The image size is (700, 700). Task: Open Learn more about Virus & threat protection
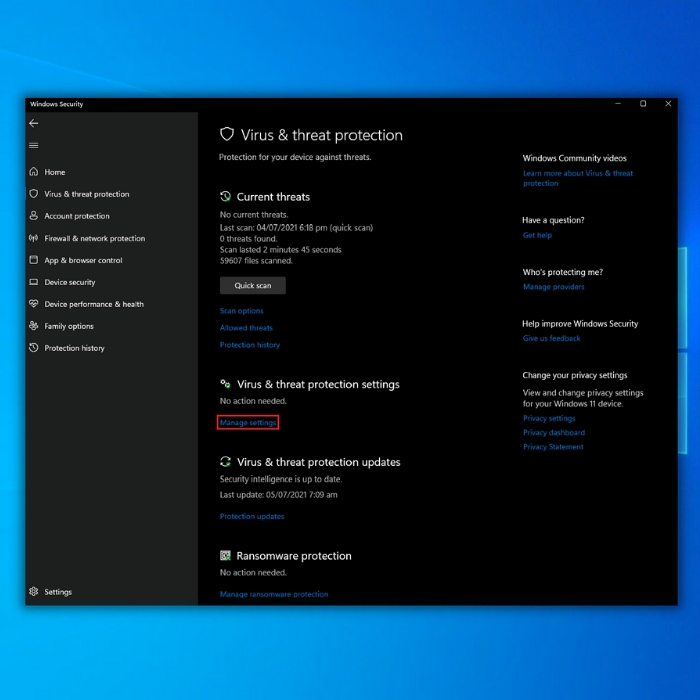578,178
